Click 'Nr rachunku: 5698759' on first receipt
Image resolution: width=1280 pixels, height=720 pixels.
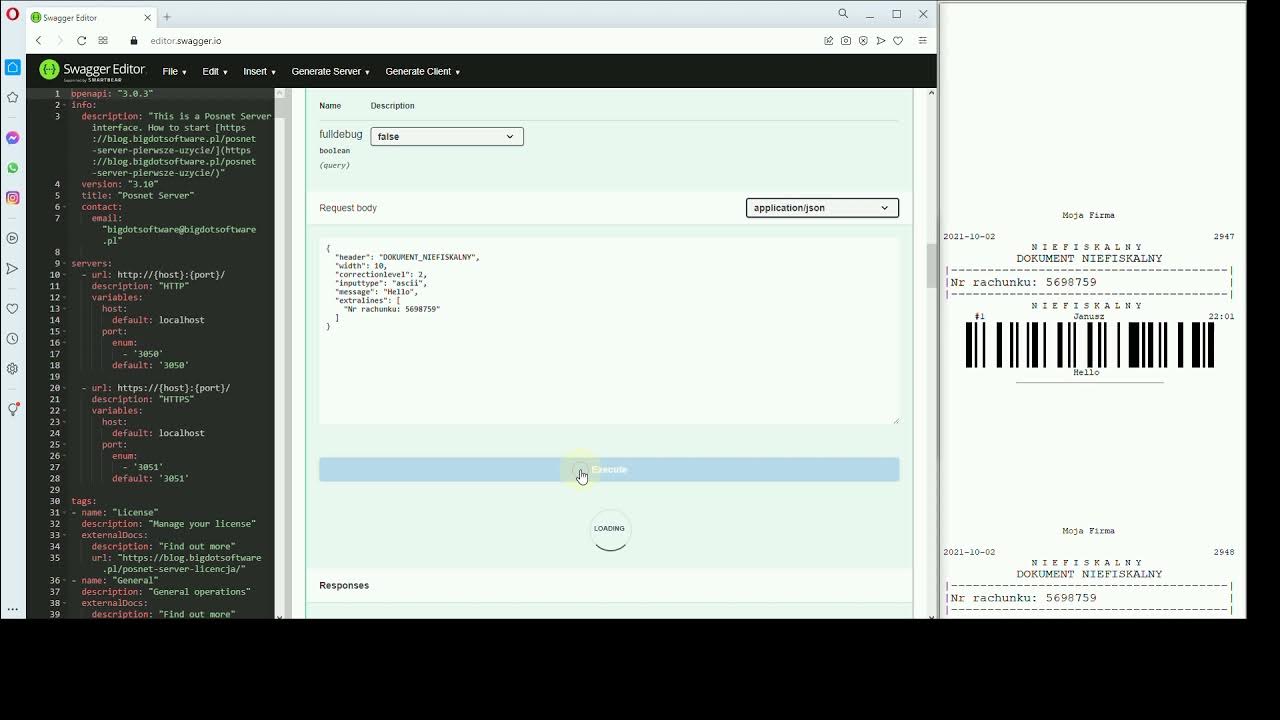1024,283
